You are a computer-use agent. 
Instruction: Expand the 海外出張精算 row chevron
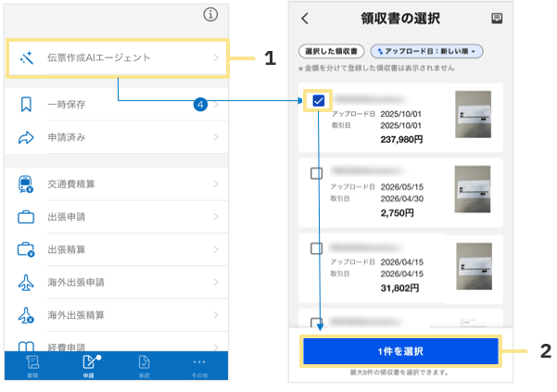pyautogui.click(x=216, y=315)
